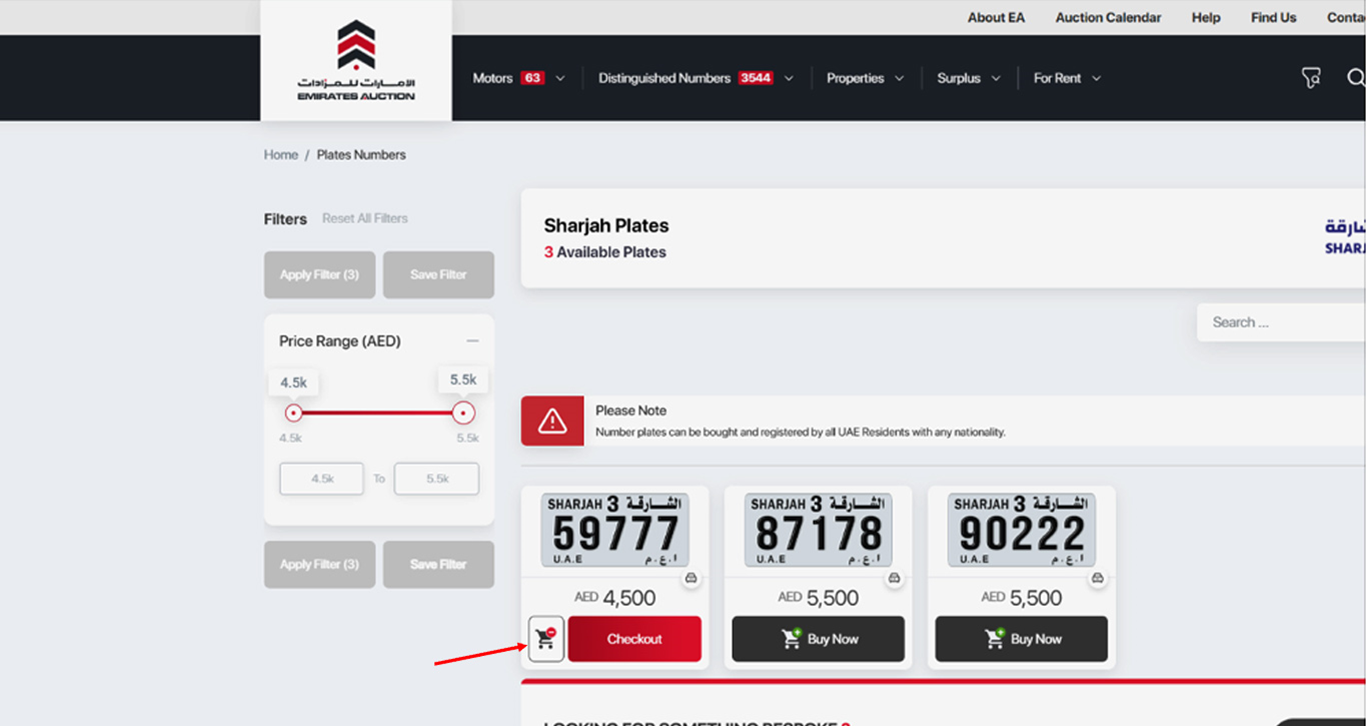Image resolution: width=1366 pixels, height=726 pixels.
Task: Click Reset All Filters
Action: [x=364, y=218]
